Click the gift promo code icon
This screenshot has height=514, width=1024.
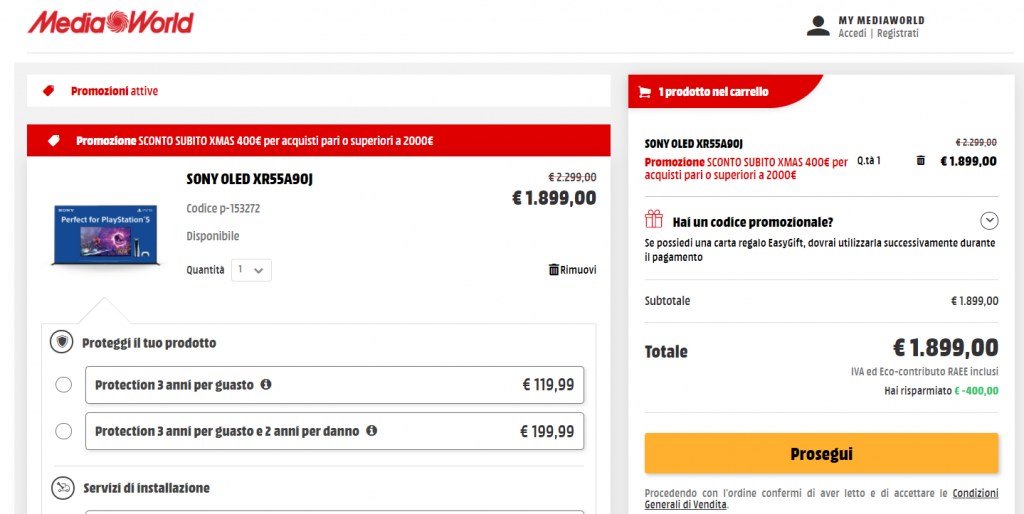(654, 220)
